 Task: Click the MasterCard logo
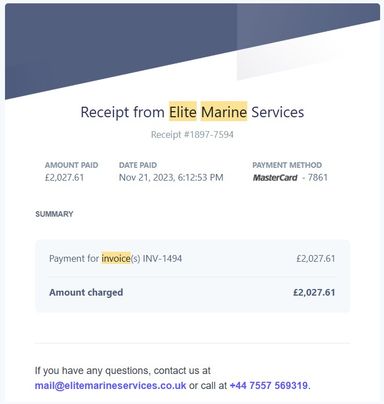pyautogui.click(x=275, y=178)
